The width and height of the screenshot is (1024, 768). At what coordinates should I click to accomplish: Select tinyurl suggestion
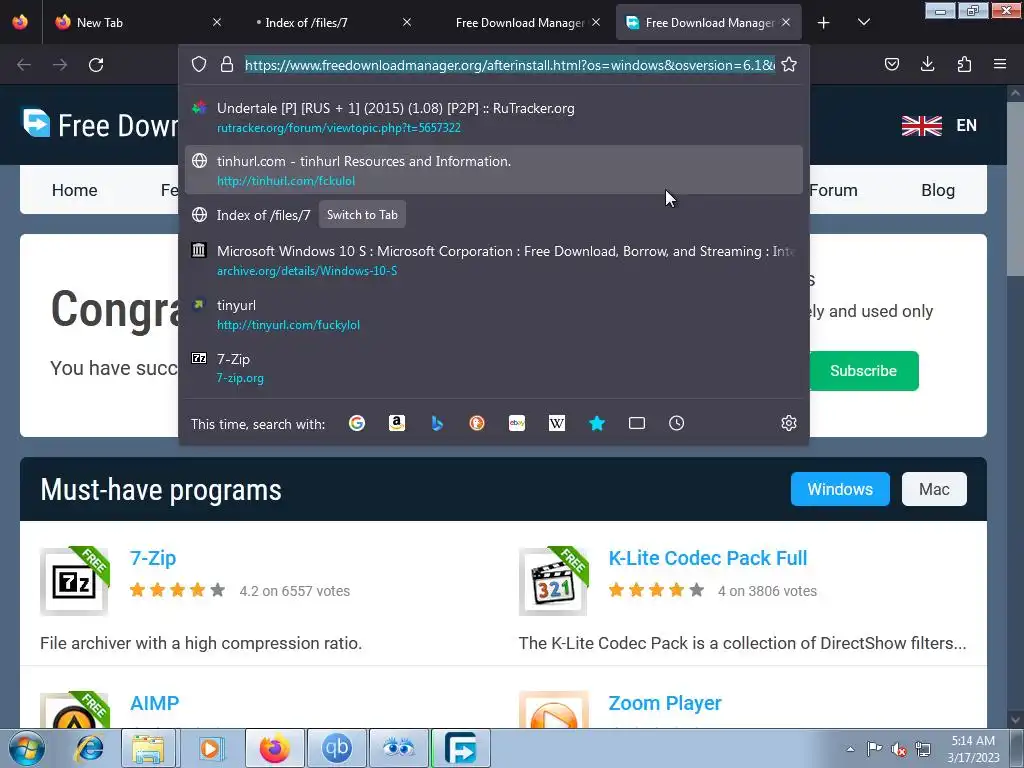(x=494, y=314)
